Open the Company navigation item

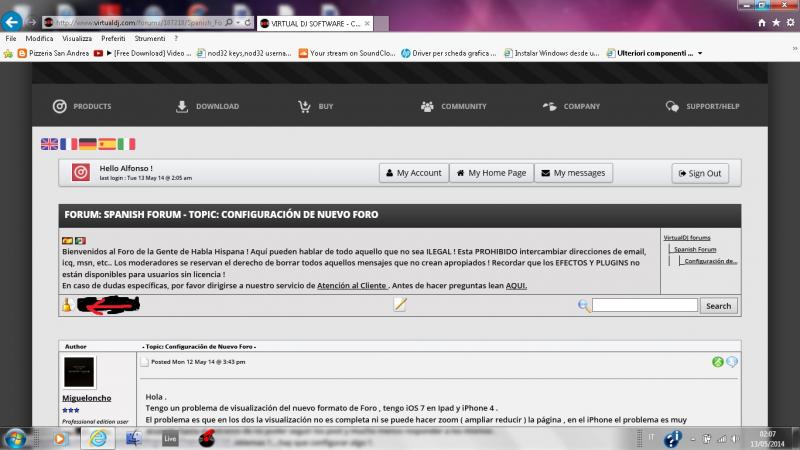tap(571, 106)
